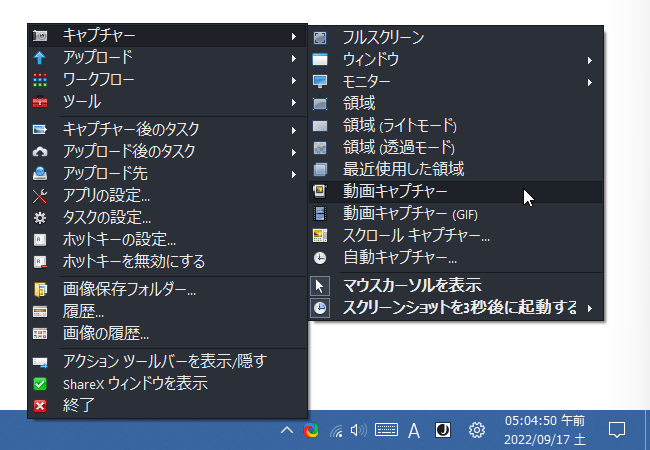The image size is (650, 450).
Task: Click the gear icon for タスクの設定
Action: [x=40, y=218]
